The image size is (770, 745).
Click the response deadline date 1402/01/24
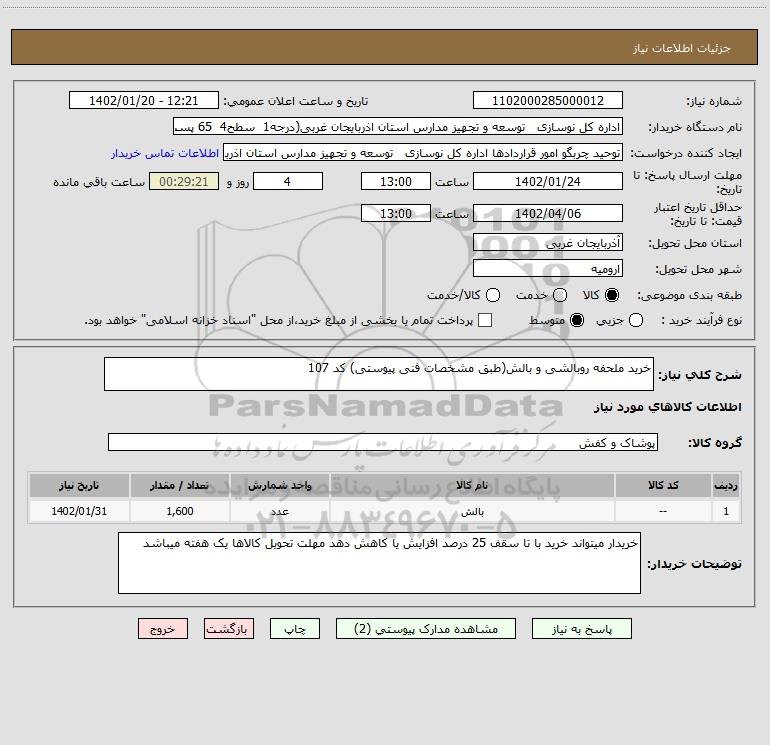click(x=548, y=181)
